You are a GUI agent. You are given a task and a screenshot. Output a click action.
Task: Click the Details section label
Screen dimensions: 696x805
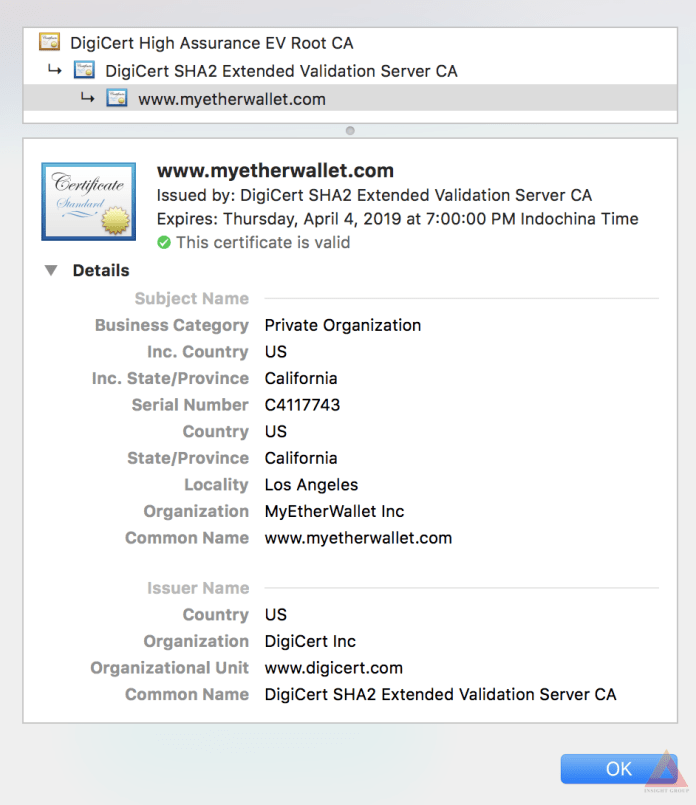[x=101, y=271]
